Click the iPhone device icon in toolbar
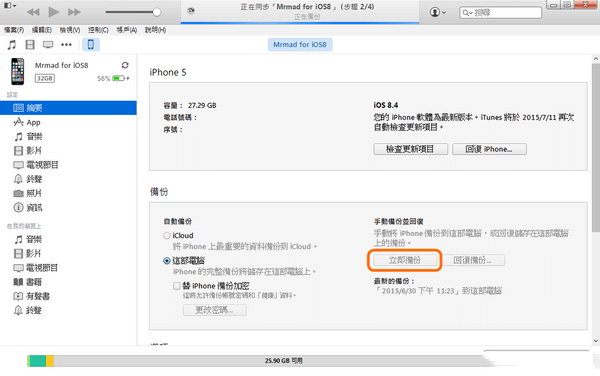The image size is (600, 376). pos(91,45)
